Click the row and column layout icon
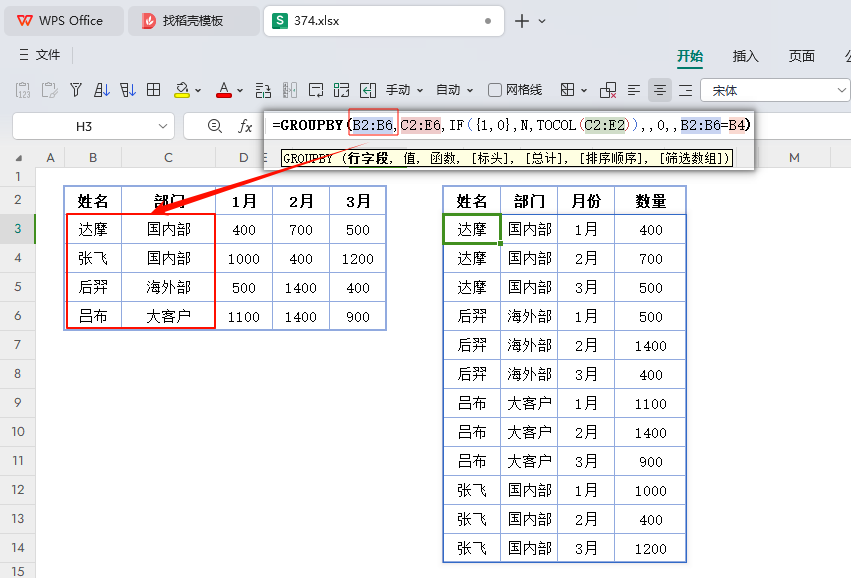Image resolution: width=851 pixels, height=578 pixels. click(x=263, y=90)
